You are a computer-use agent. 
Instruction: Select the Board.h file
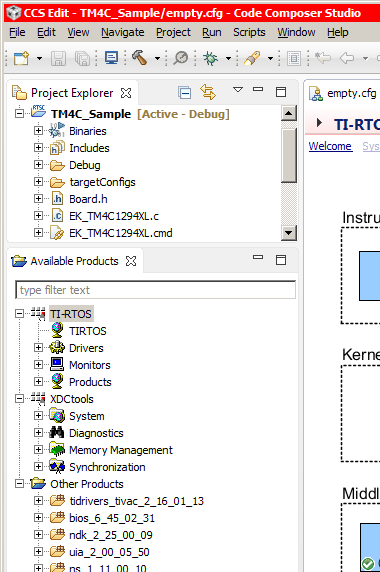coord(88,199)
